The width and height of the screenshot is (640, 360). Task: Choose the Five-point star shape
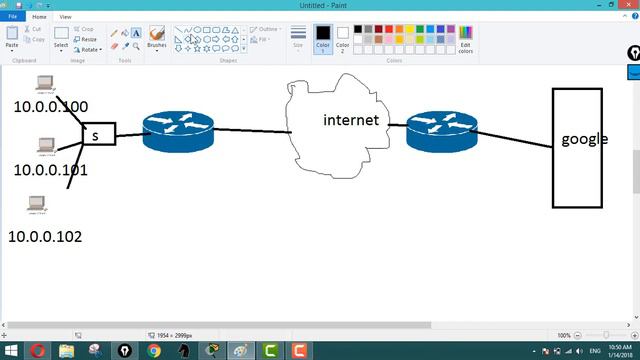click(x=197, y=49)
